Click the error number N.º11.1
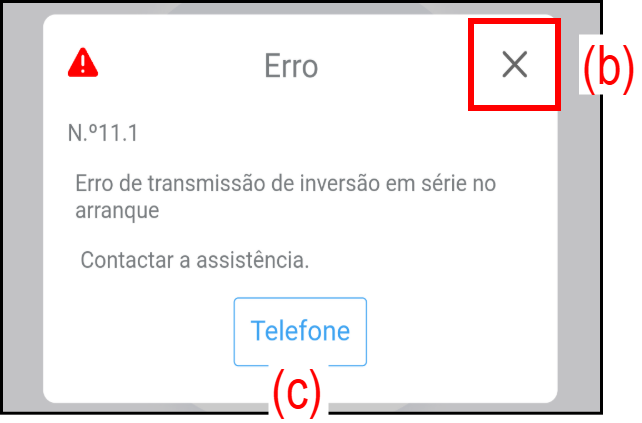 tap(103, 133)
